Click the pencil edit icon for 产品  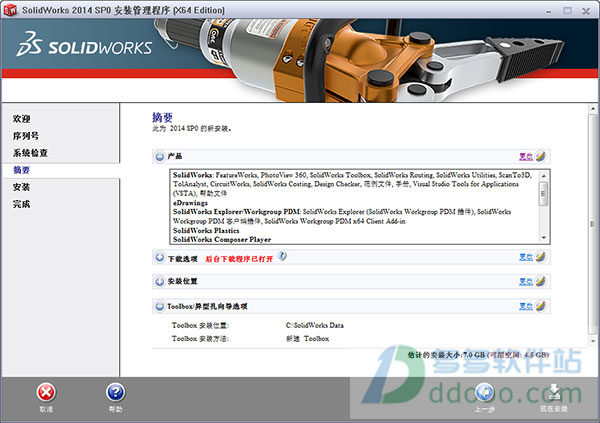tap(540, 156)
